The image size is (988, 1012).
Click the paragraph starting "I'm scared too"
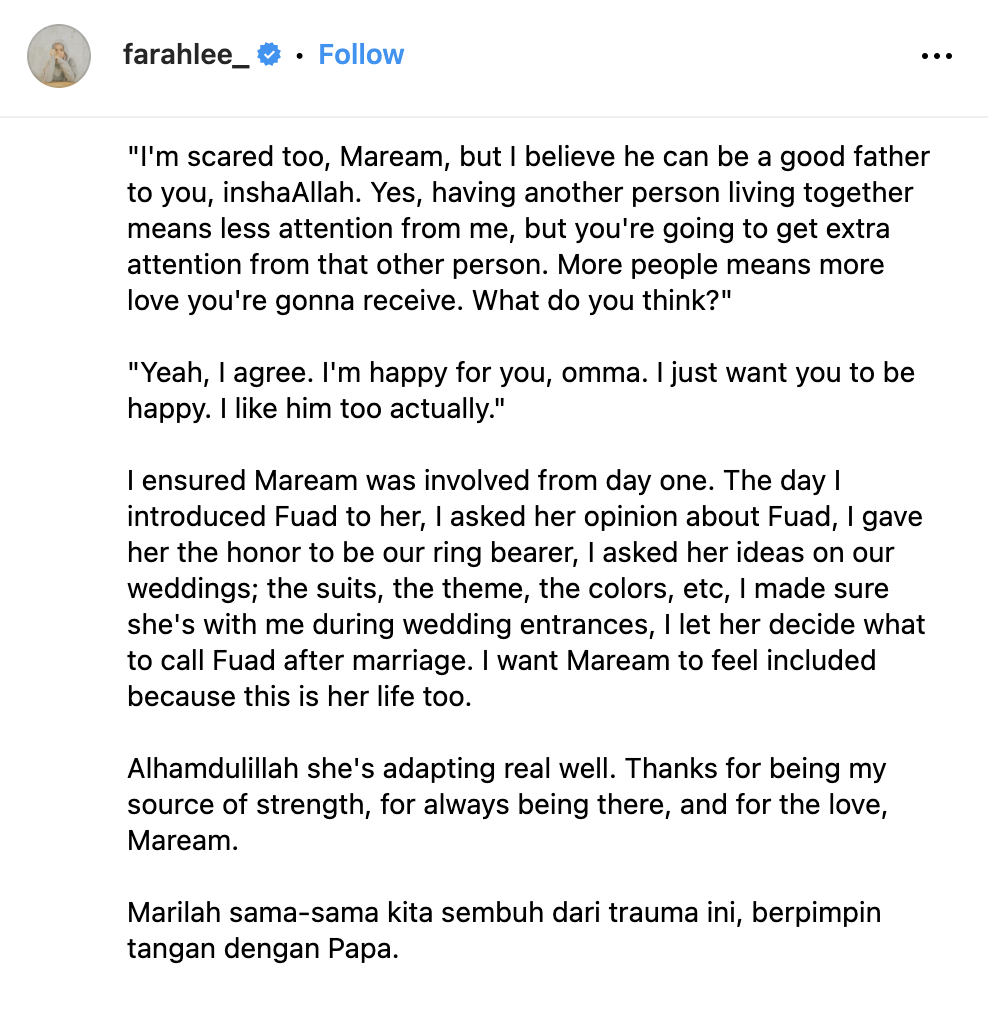[528, 228]
